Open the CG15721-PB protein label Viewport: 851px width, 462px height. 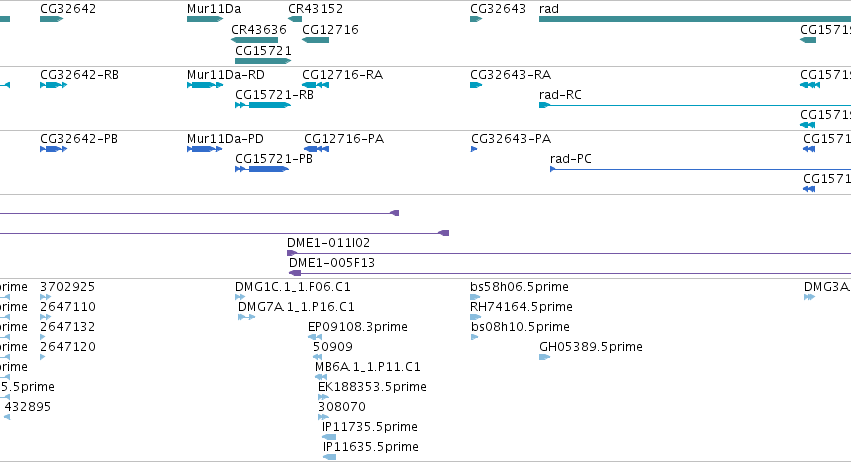274,159
